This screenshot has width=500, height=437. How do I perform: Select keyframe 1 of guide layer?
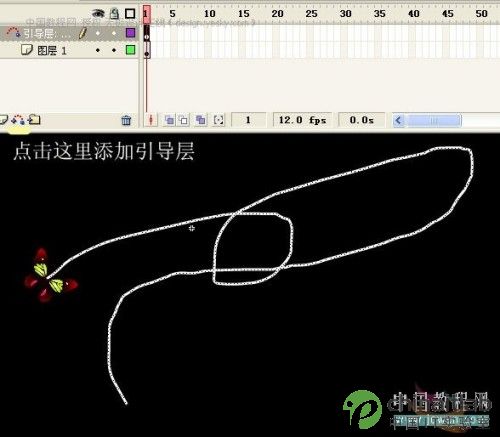coord(147,33)
